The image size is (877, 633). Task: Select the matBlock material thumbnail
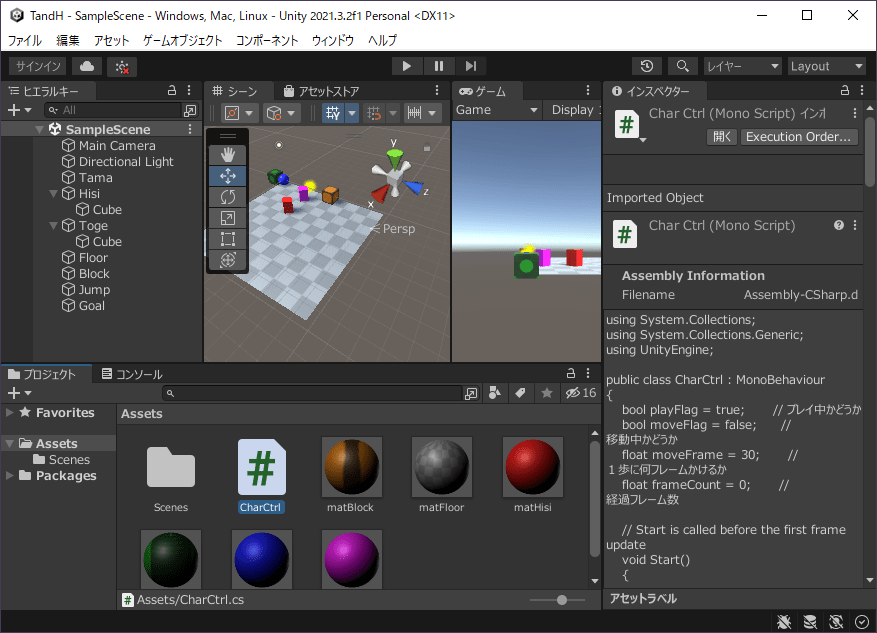coord(351,467)
